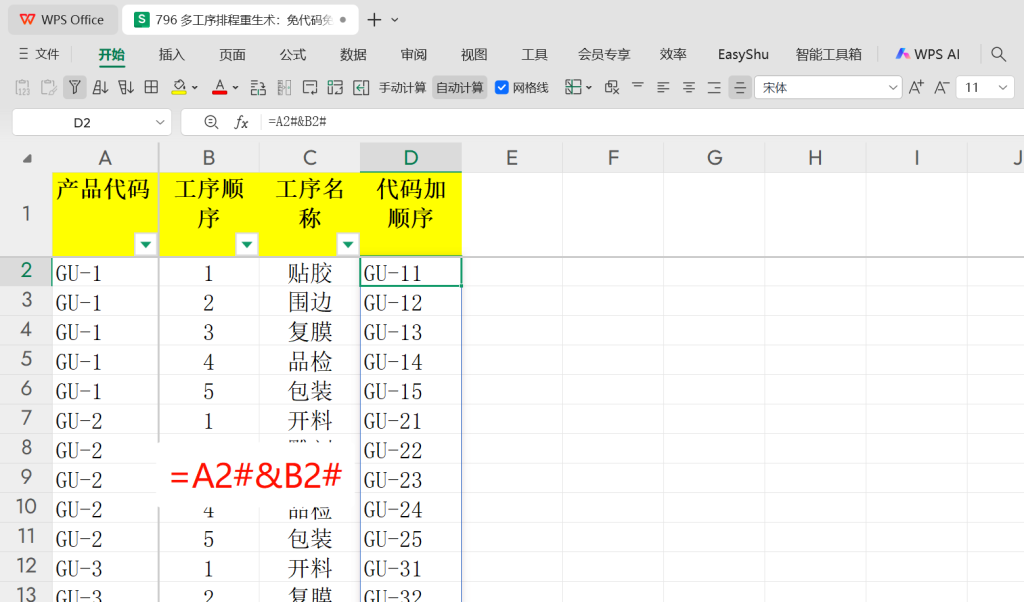Open the font color dropdown arrow
The height and width of the screenshot is (602, 1024).
click(x=236, y=87)
